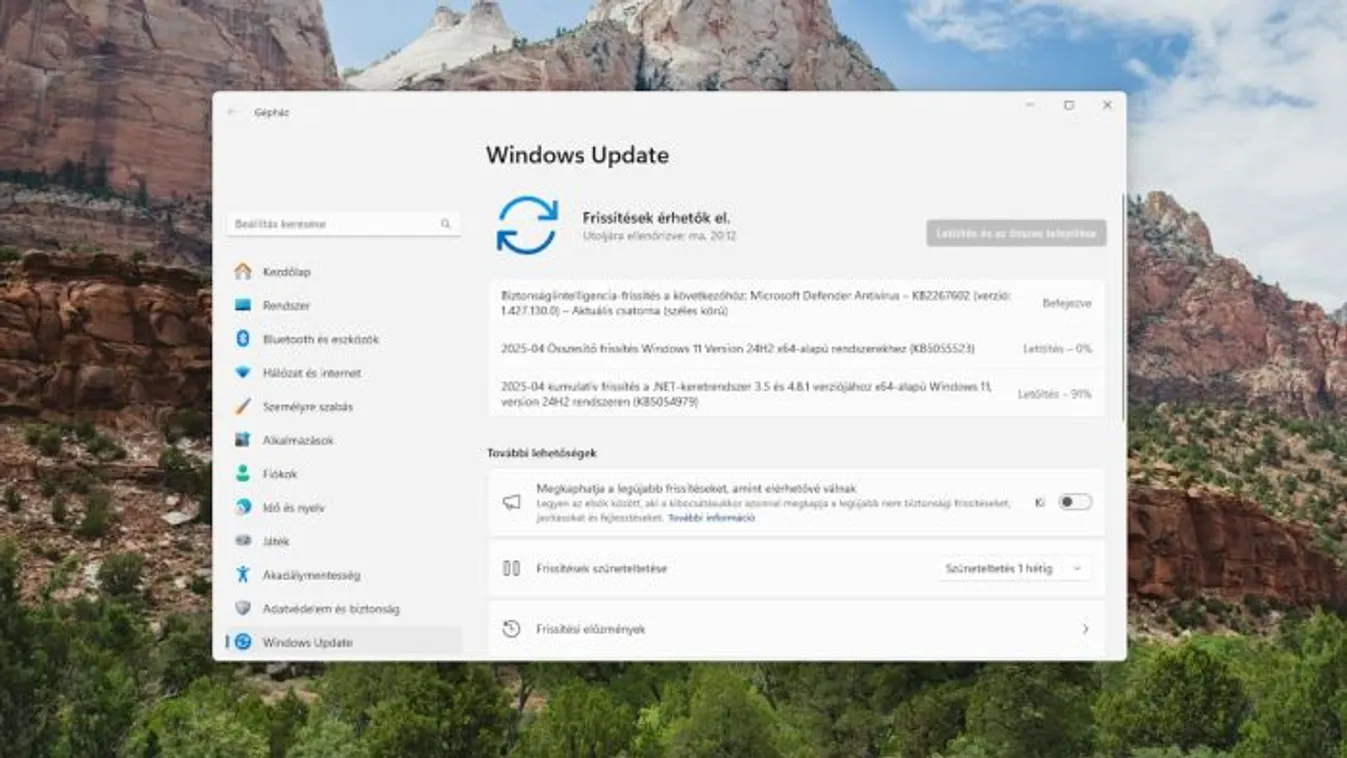This screenshot has width=1347, height=758.
Task: Click the Bluetooth icon in the sidebar
Action: tap(243, 339)
